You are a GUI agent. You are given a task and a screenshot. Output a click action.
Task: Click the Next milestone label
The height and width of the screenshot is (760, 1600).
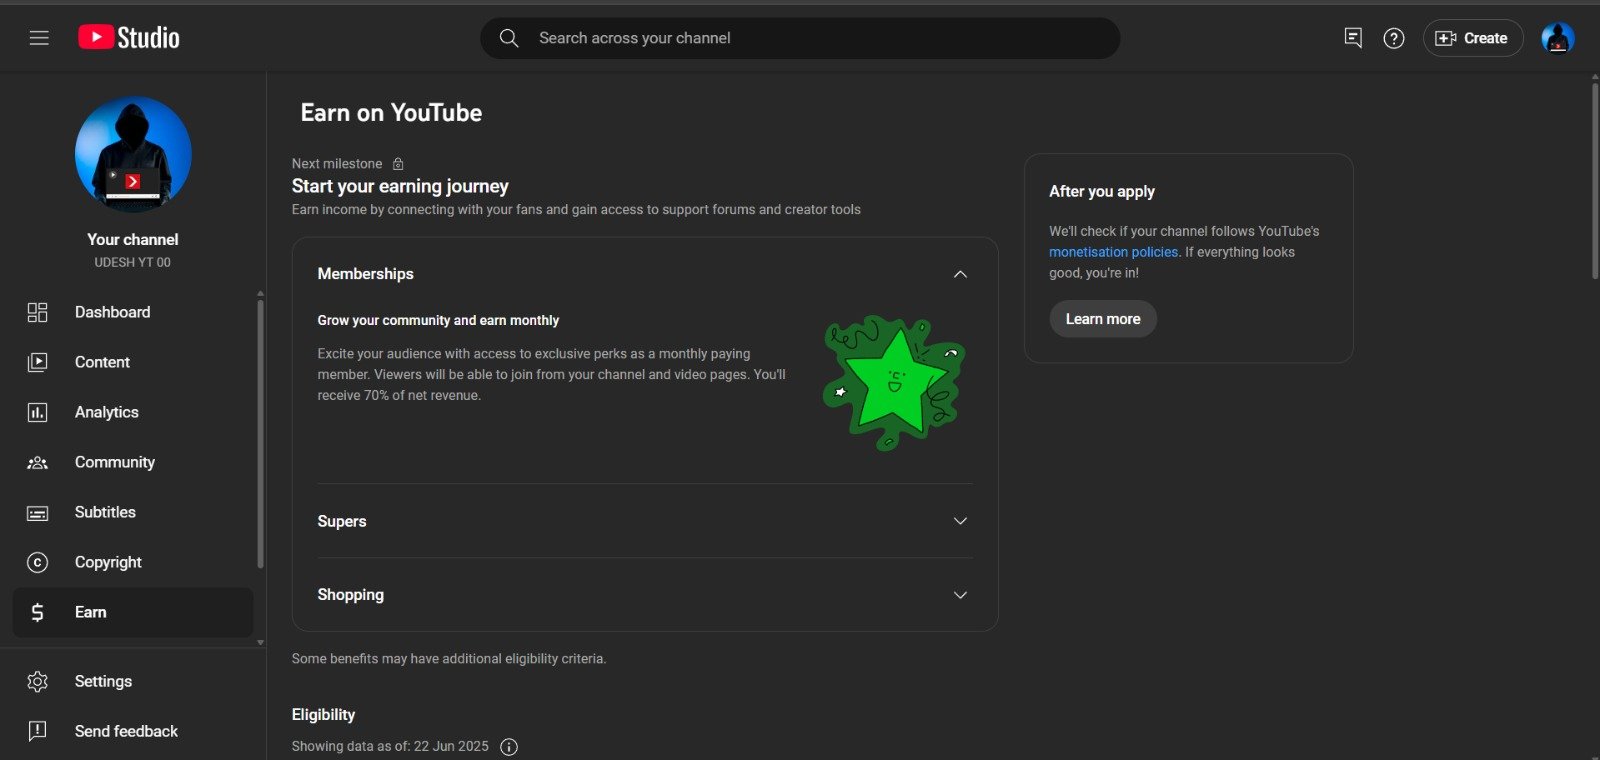point(337,163)
